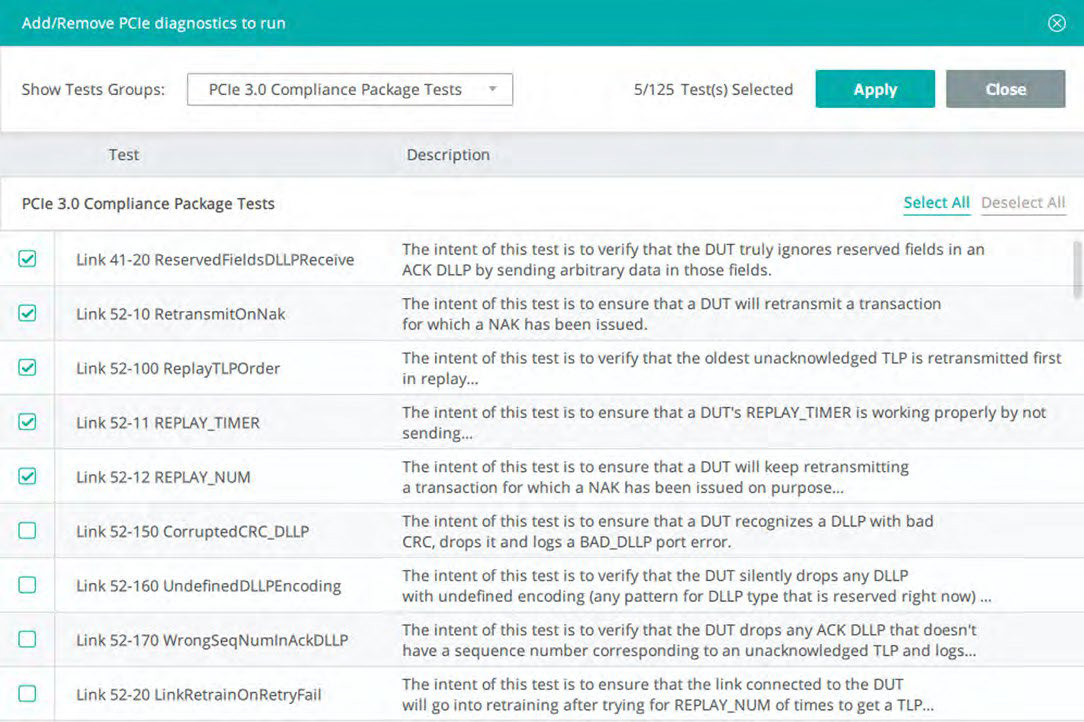
Task: Click the Description column header
Action: pyautogui.click(x=448, y=155)
